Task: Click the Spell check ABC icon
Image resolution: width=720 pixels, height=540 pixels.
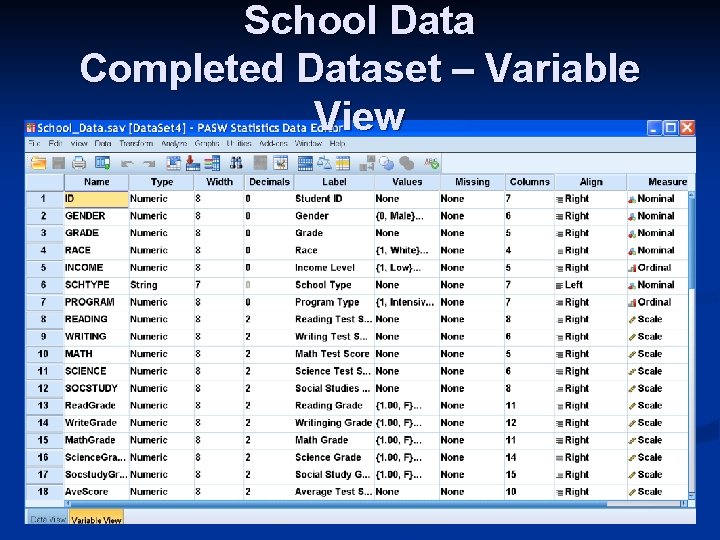Action: coord(431,163)
